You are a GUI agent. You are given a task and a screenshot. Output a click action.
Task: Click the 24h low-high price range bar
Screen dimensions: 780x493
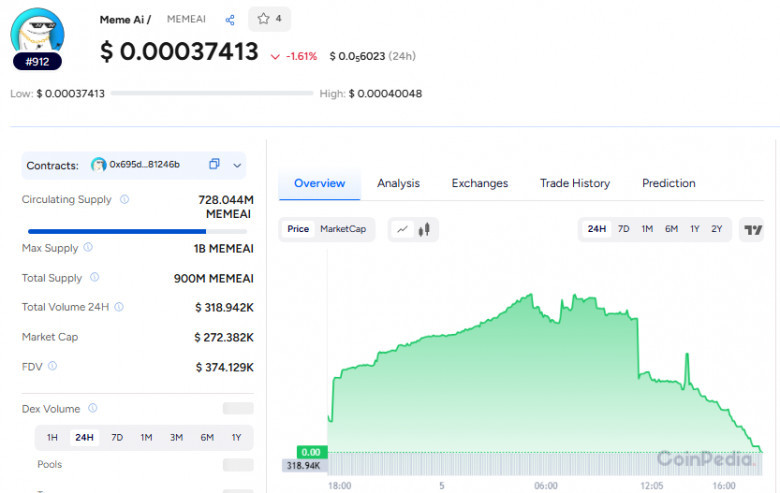click(x=212, y=93)
